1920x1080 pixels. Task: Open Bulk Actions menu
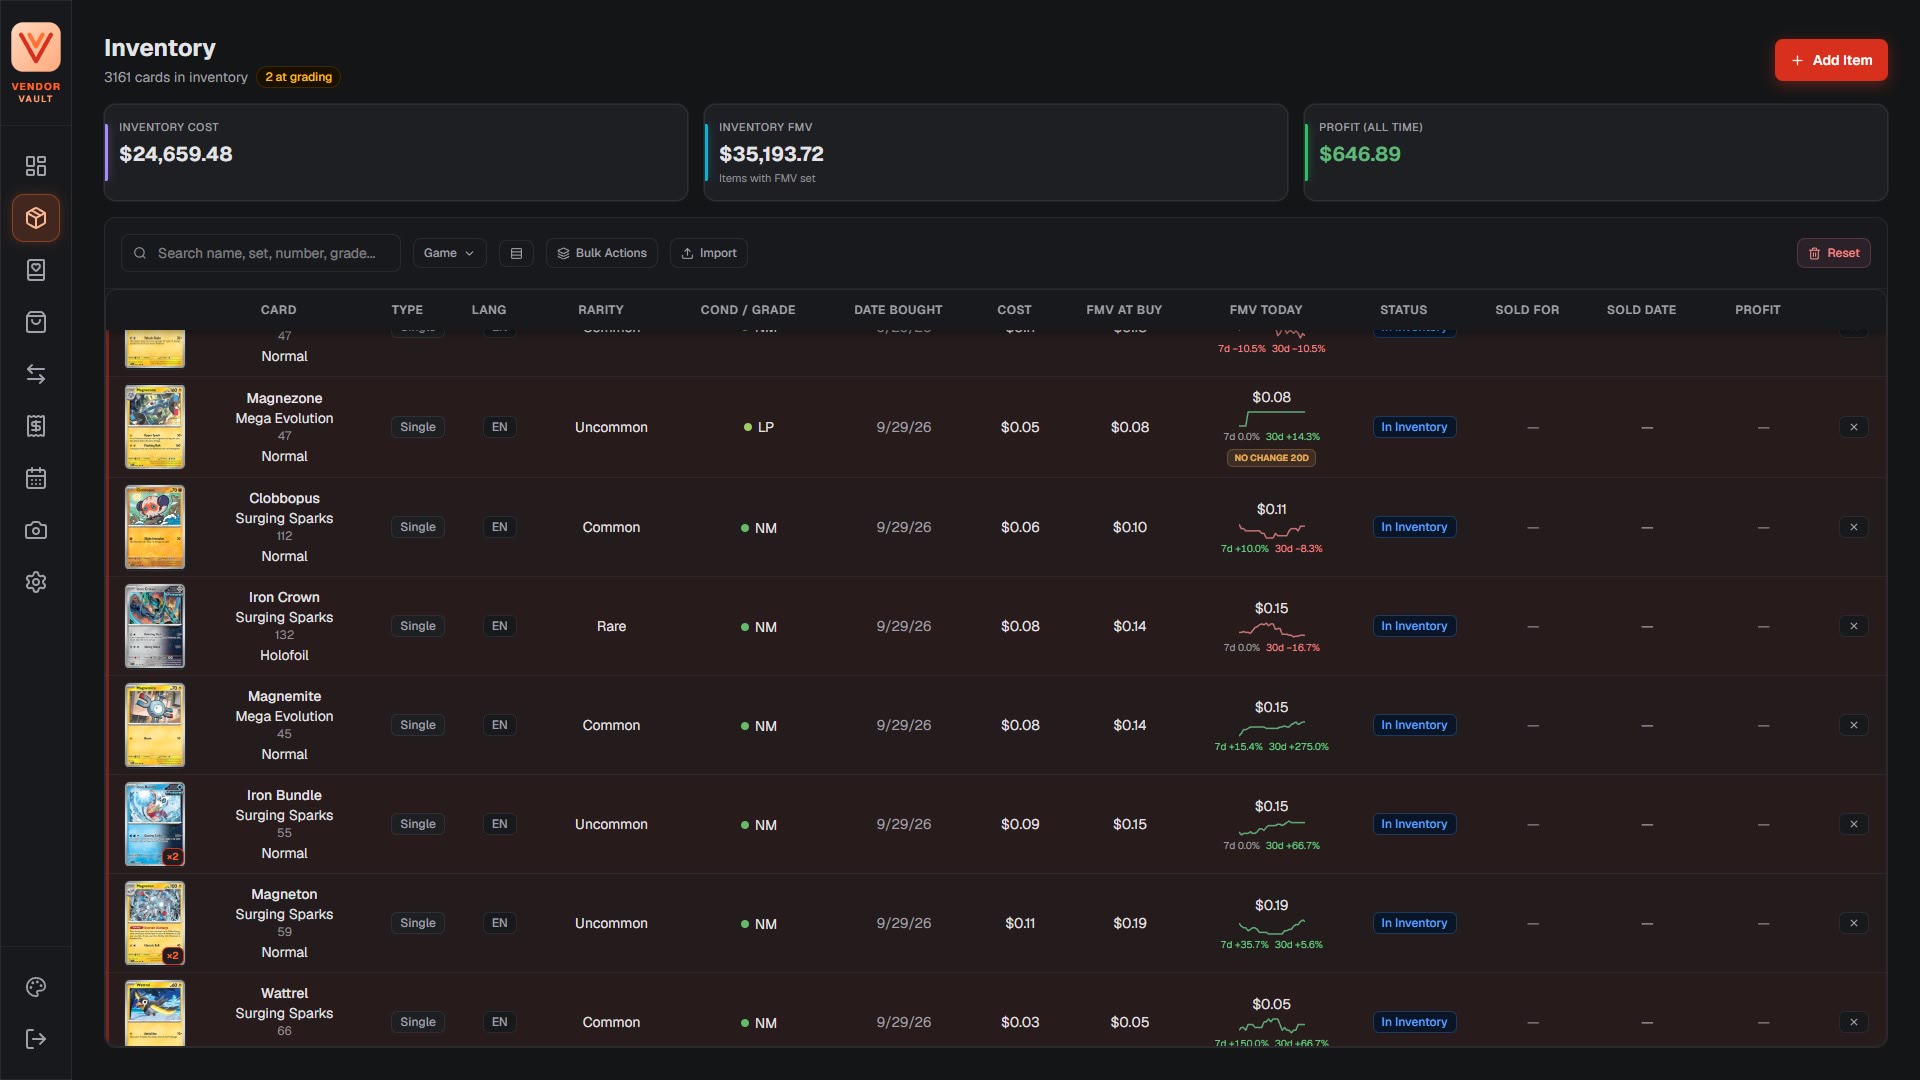602,253
